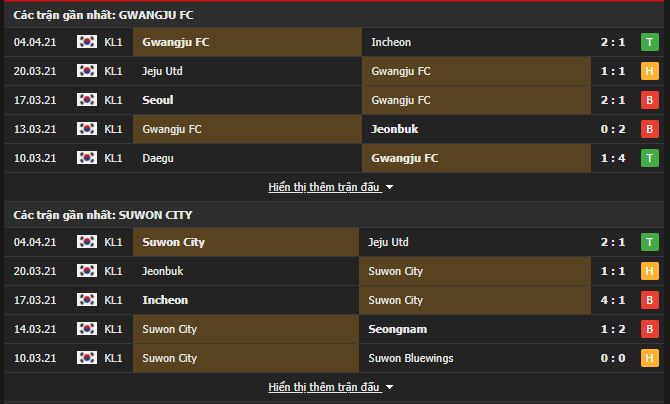Screen dimensions: 670x404
Task: Click dropdown arrow beside first Hiển thị thêm trận đấu
Action: click(x=389, y=187)
